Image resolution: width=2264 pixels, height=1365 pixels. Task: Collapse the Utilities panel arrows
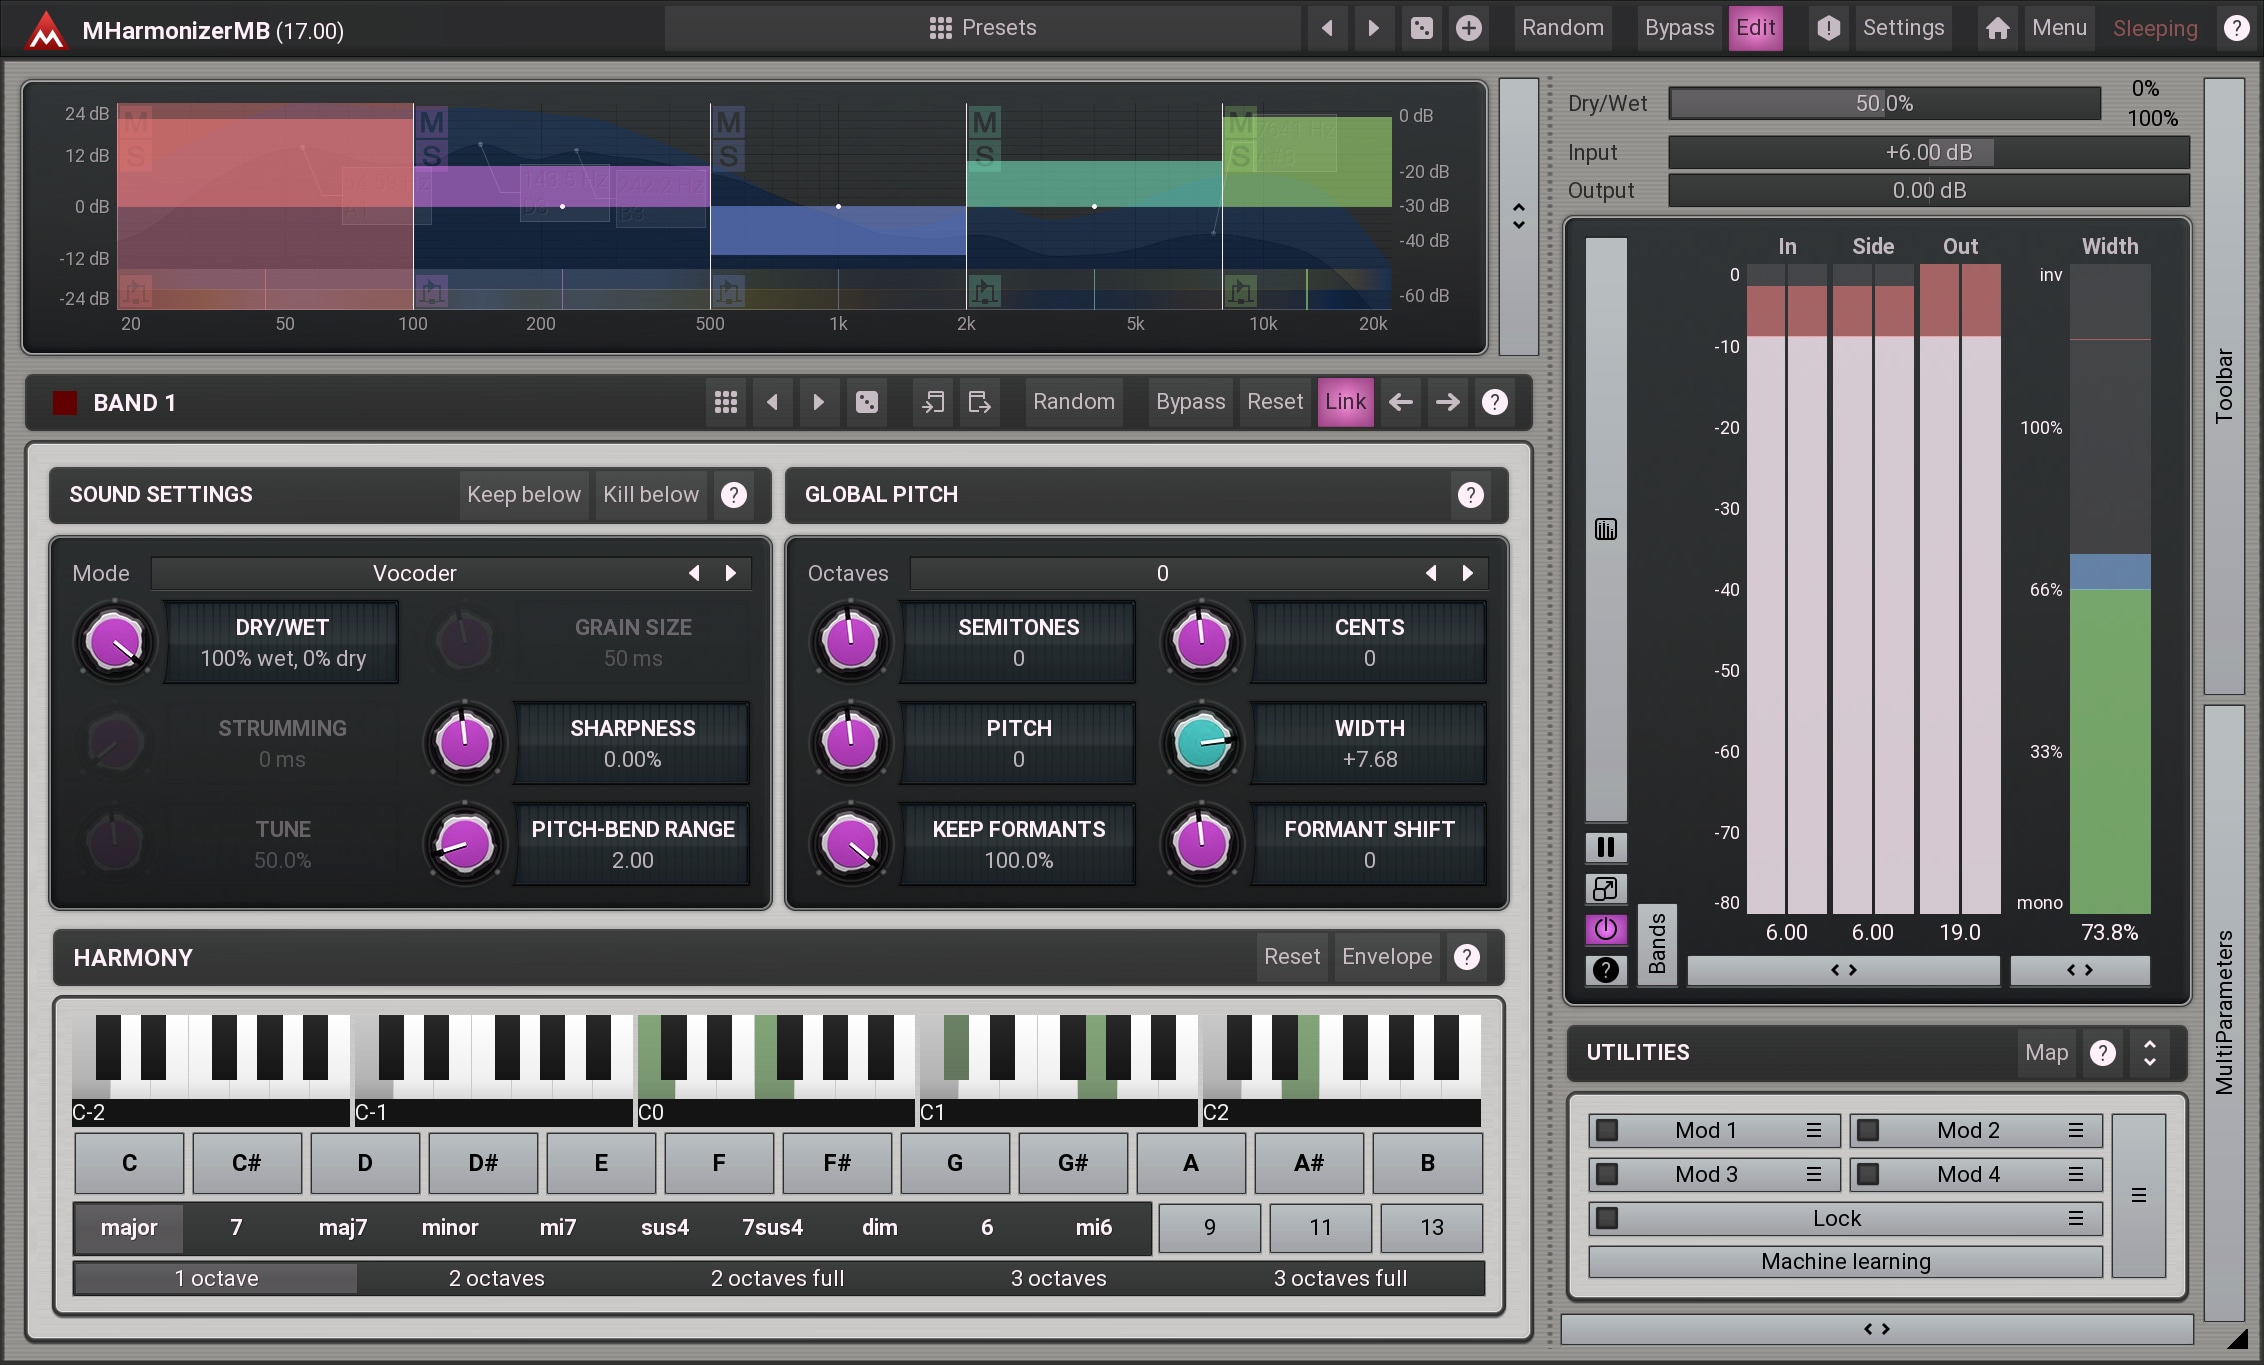(x=2149, y=1052)
